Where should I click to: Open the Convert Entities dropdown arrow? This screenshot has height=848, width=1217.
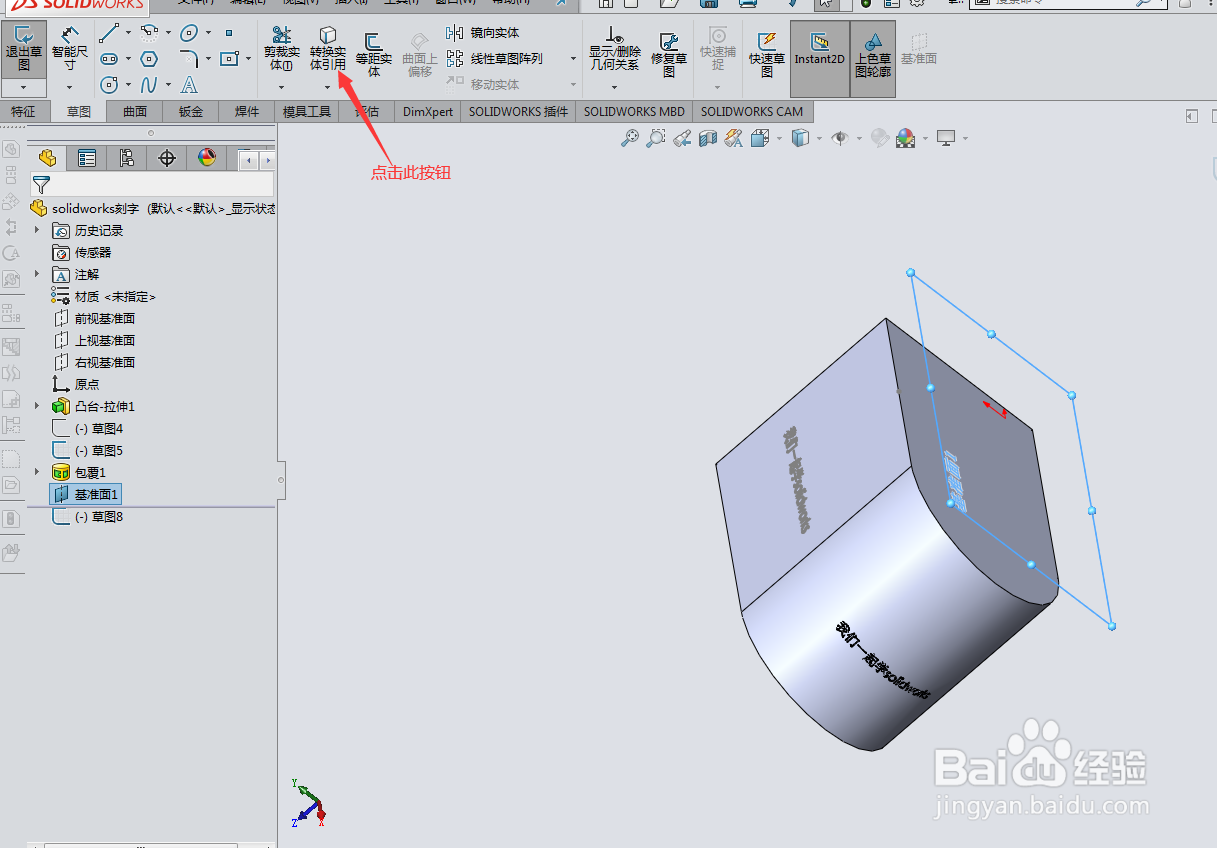coord(327,88)
